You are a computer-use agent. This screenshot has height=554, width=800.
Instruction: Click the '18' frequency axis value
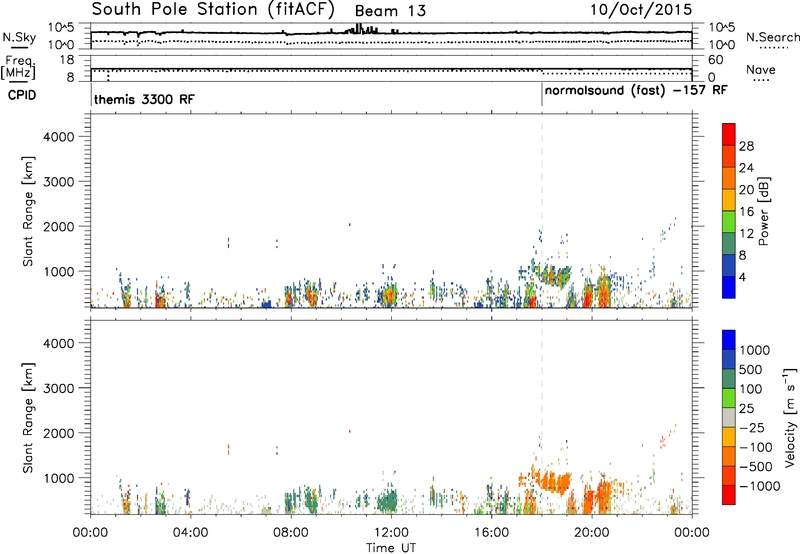(67, 59)
